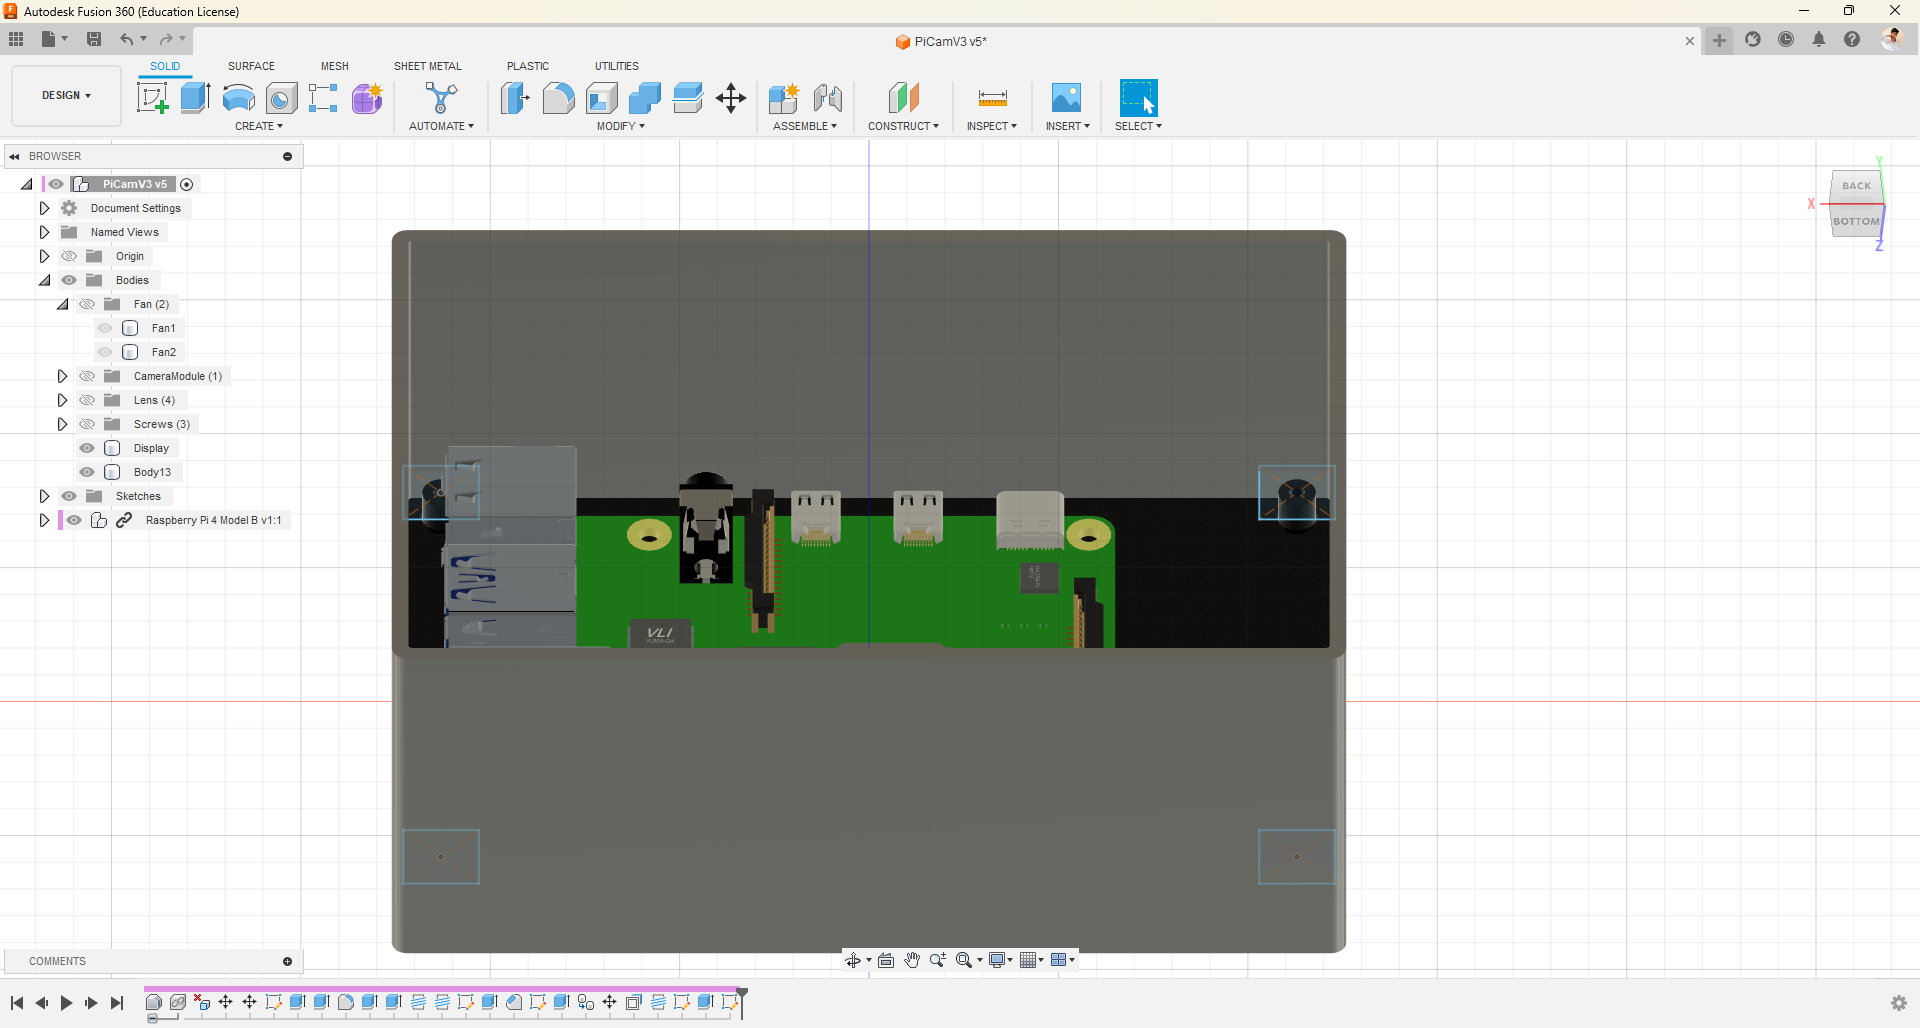Open the MODIFY menu

tap(620, 126)
